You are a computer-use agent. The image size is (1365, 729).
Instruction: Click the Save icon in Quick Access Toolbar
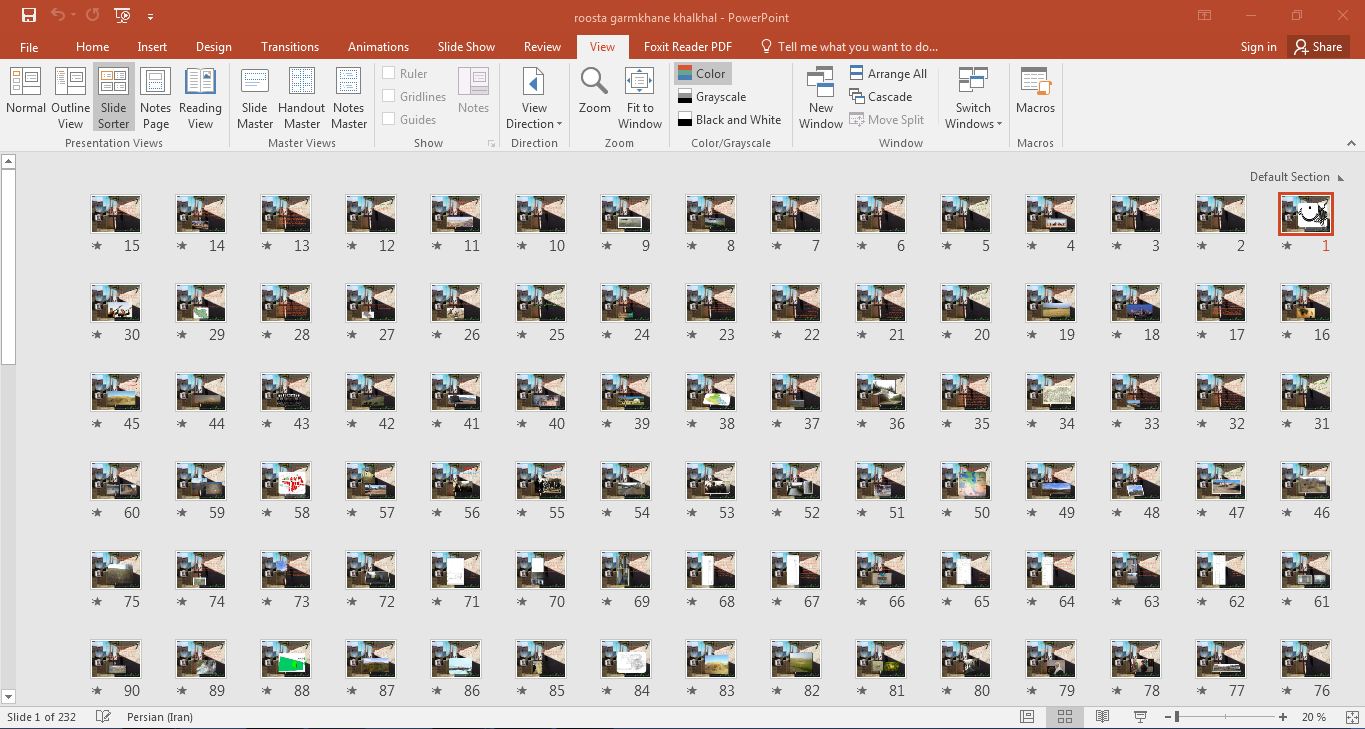pos(29,15)
